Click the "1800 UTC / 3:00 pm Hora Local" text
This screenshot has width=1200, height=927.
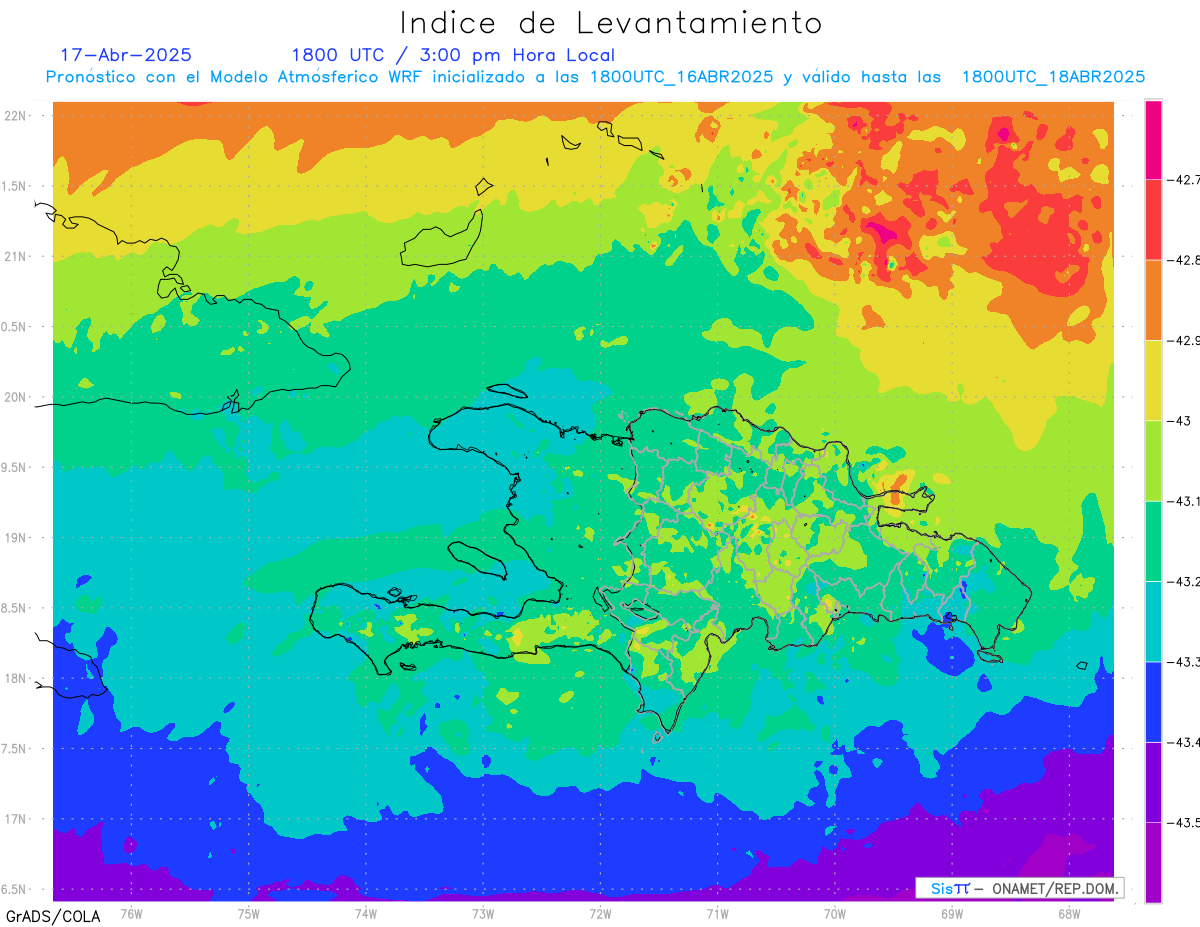tap(453, 55)
